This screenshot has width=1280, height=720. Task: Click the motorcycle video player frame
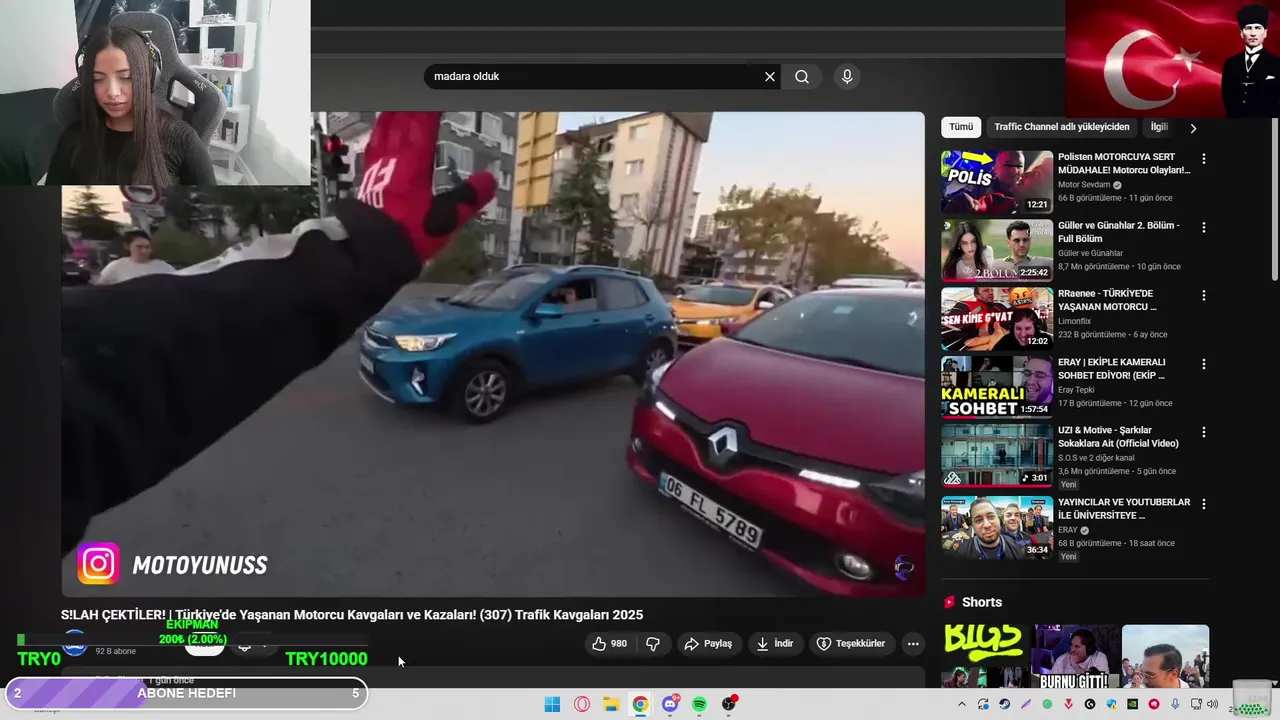click(x=493, y=355)
